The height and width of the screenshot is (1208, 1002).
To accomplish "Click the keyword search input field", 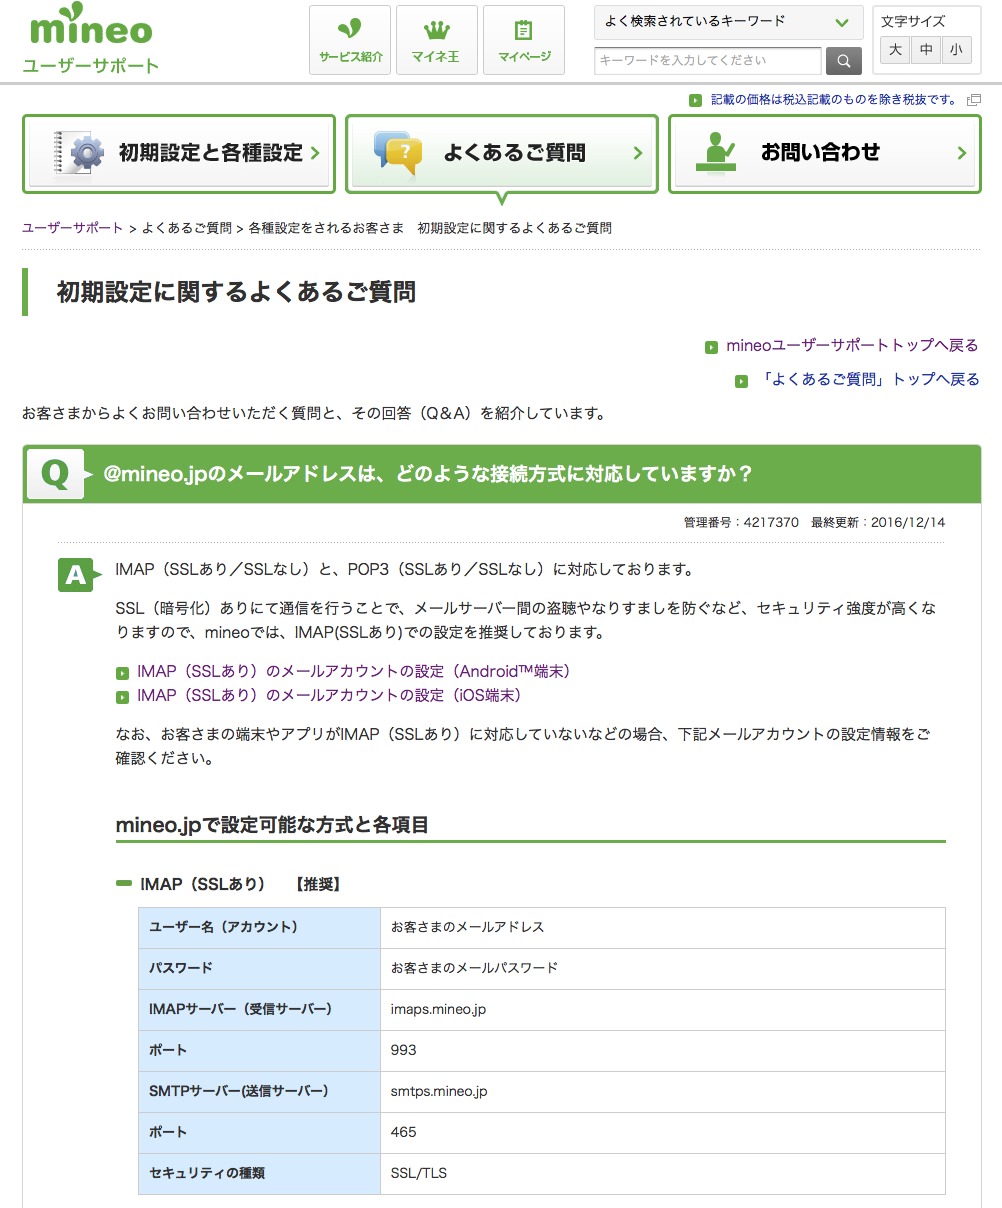I will pos(708,61).
